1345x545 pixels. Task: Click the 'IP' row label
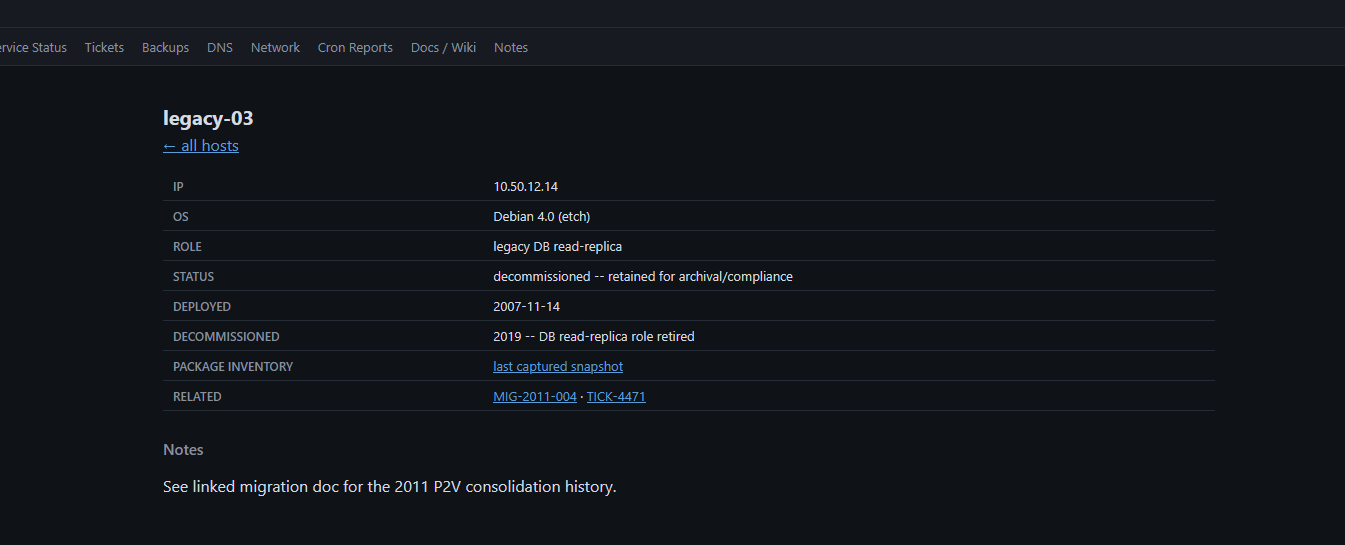click(178, 186)
